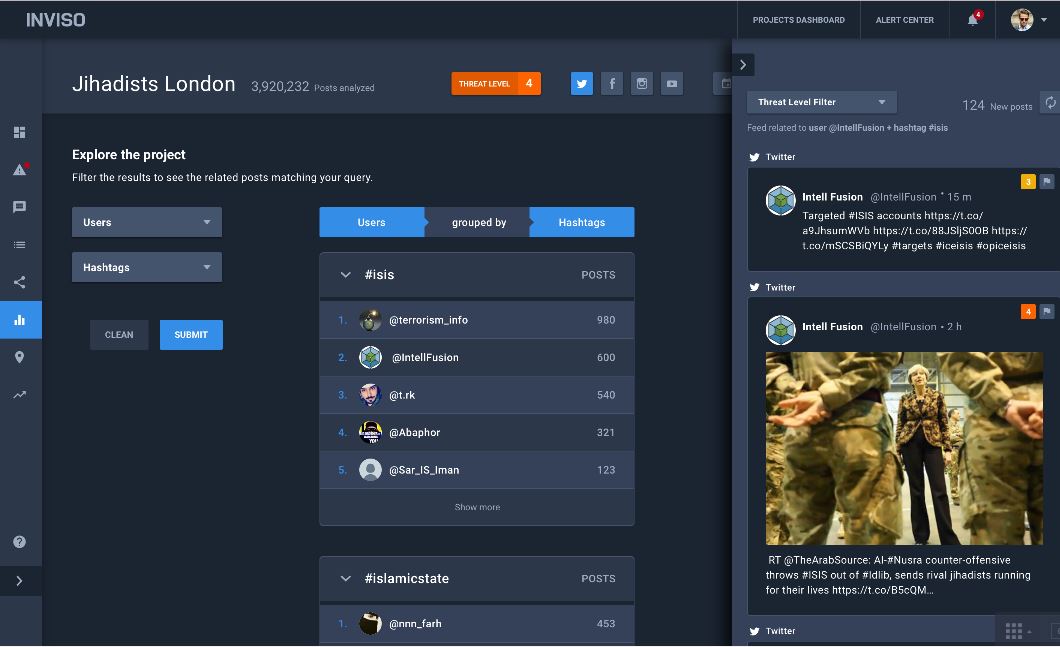Open the Users dropdown filter
The height and width of the screenshot is (647, 1060).
tap(147, 222)
